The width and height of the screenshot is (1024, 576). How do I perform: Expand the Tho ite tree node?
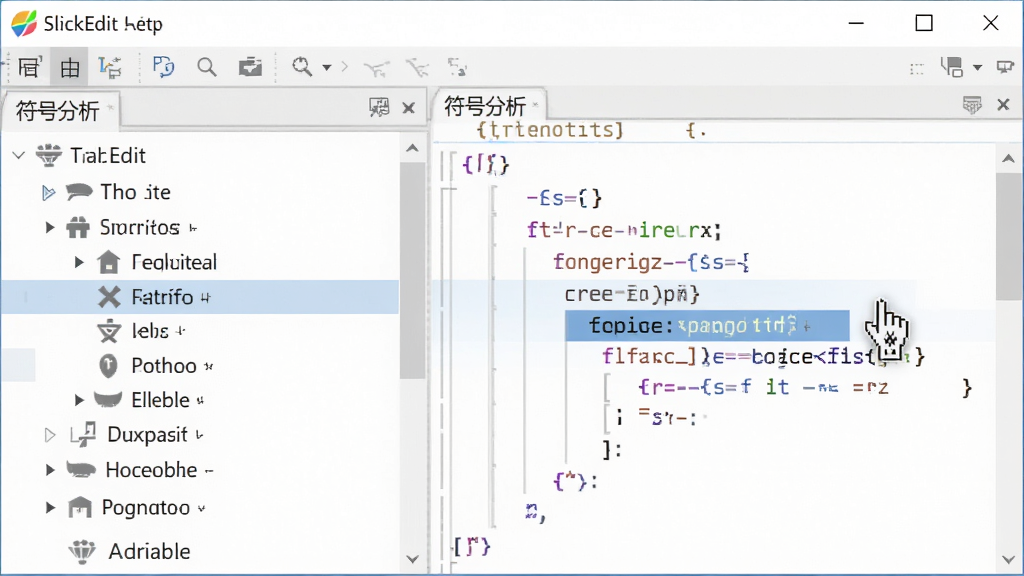(48, 192)
